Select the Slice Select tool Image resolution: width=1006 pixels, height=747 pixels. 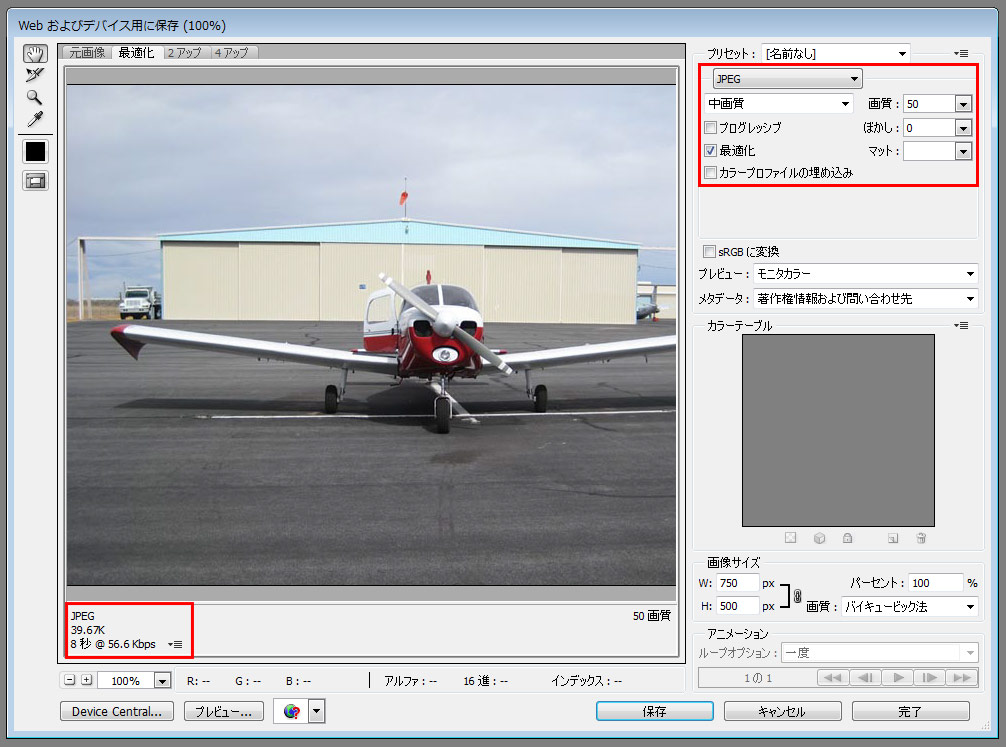coord(35,75)
